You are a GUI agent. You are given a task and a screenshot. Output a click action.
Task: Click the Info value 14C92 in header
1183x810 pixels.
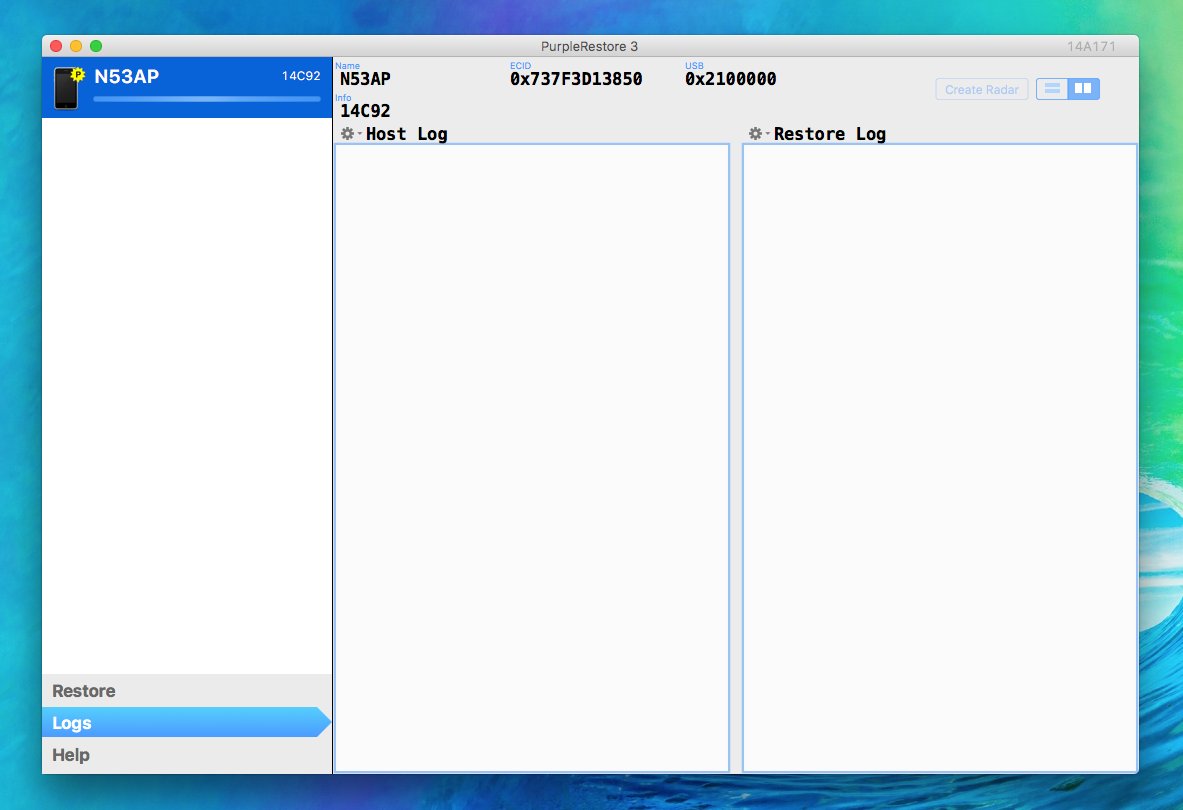pos(365,111)
